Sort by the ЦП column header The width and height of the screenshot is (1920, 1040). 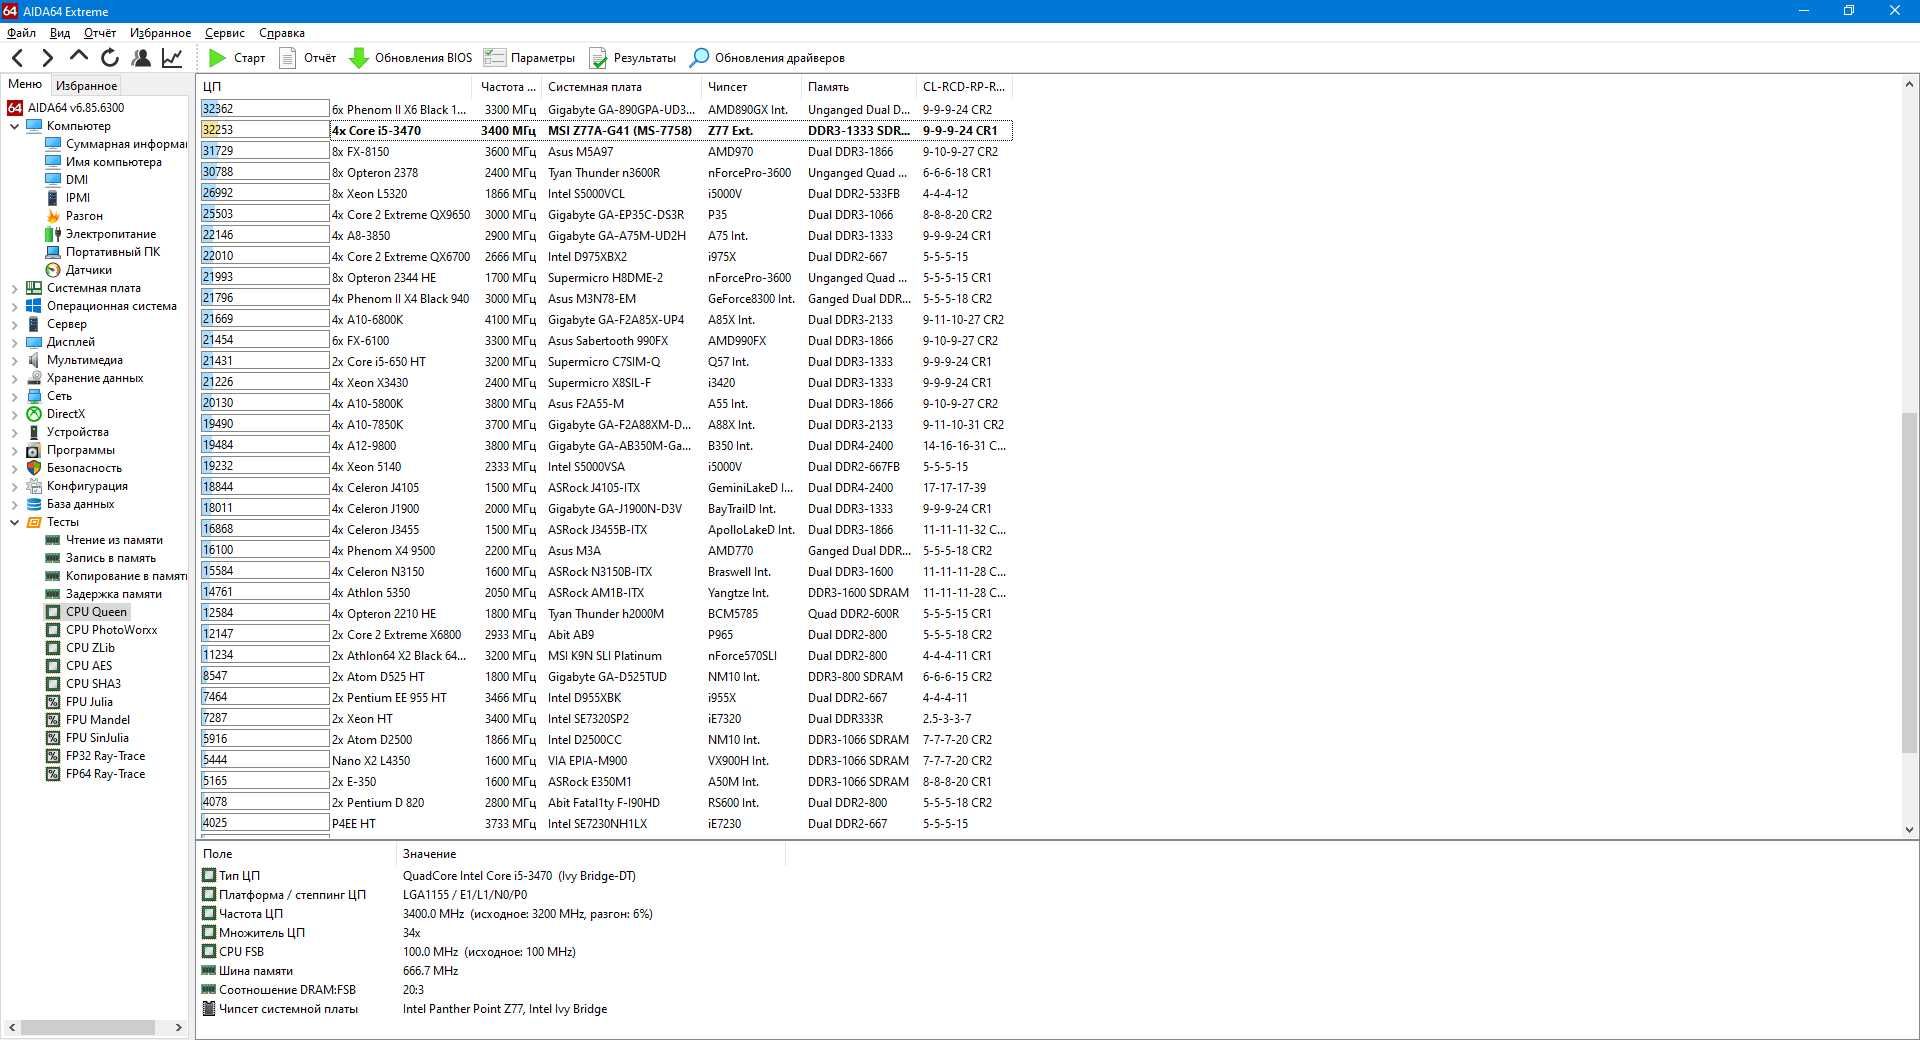coord(335,87)
